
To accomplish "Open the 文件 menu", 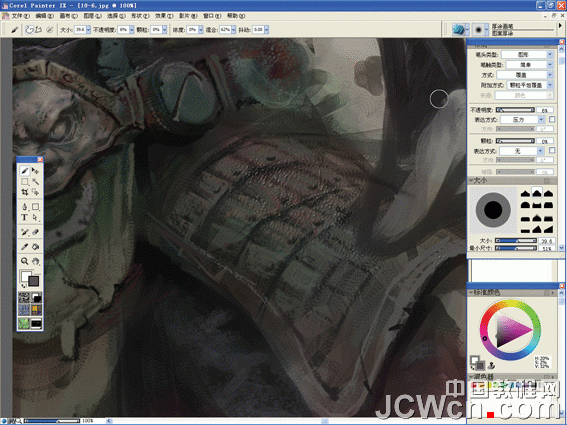I will [21, 16].
